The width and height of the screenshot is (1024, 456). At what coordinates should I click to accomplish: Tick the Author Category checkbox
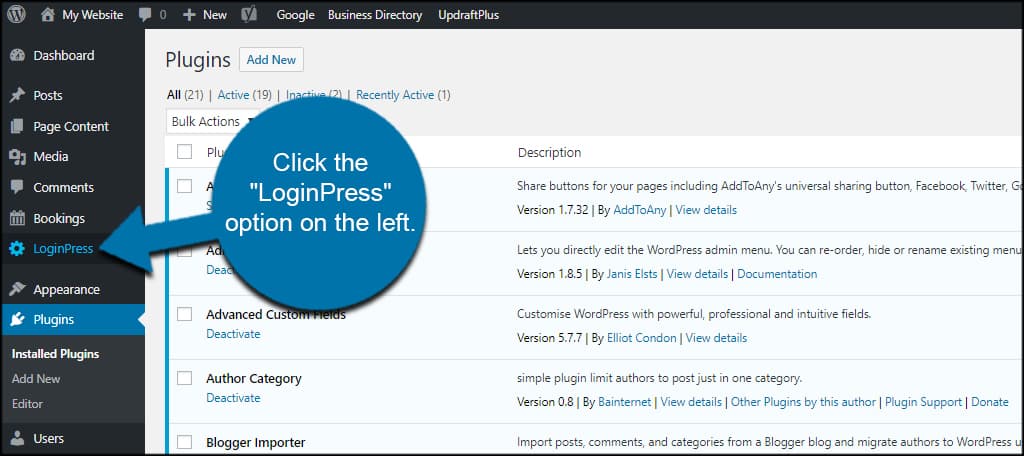(x=185, y=378)
